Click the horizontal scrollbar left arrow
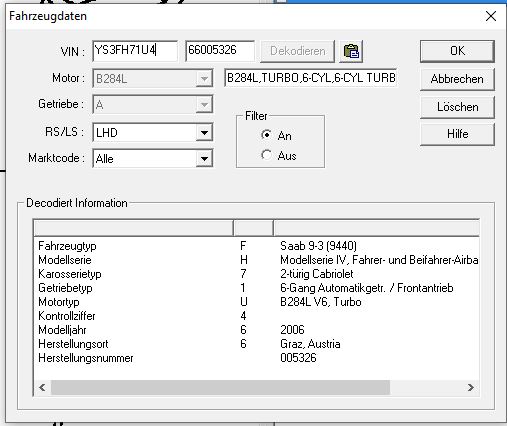The height and width of the screenshot is (426, 507). pos(42,387)
